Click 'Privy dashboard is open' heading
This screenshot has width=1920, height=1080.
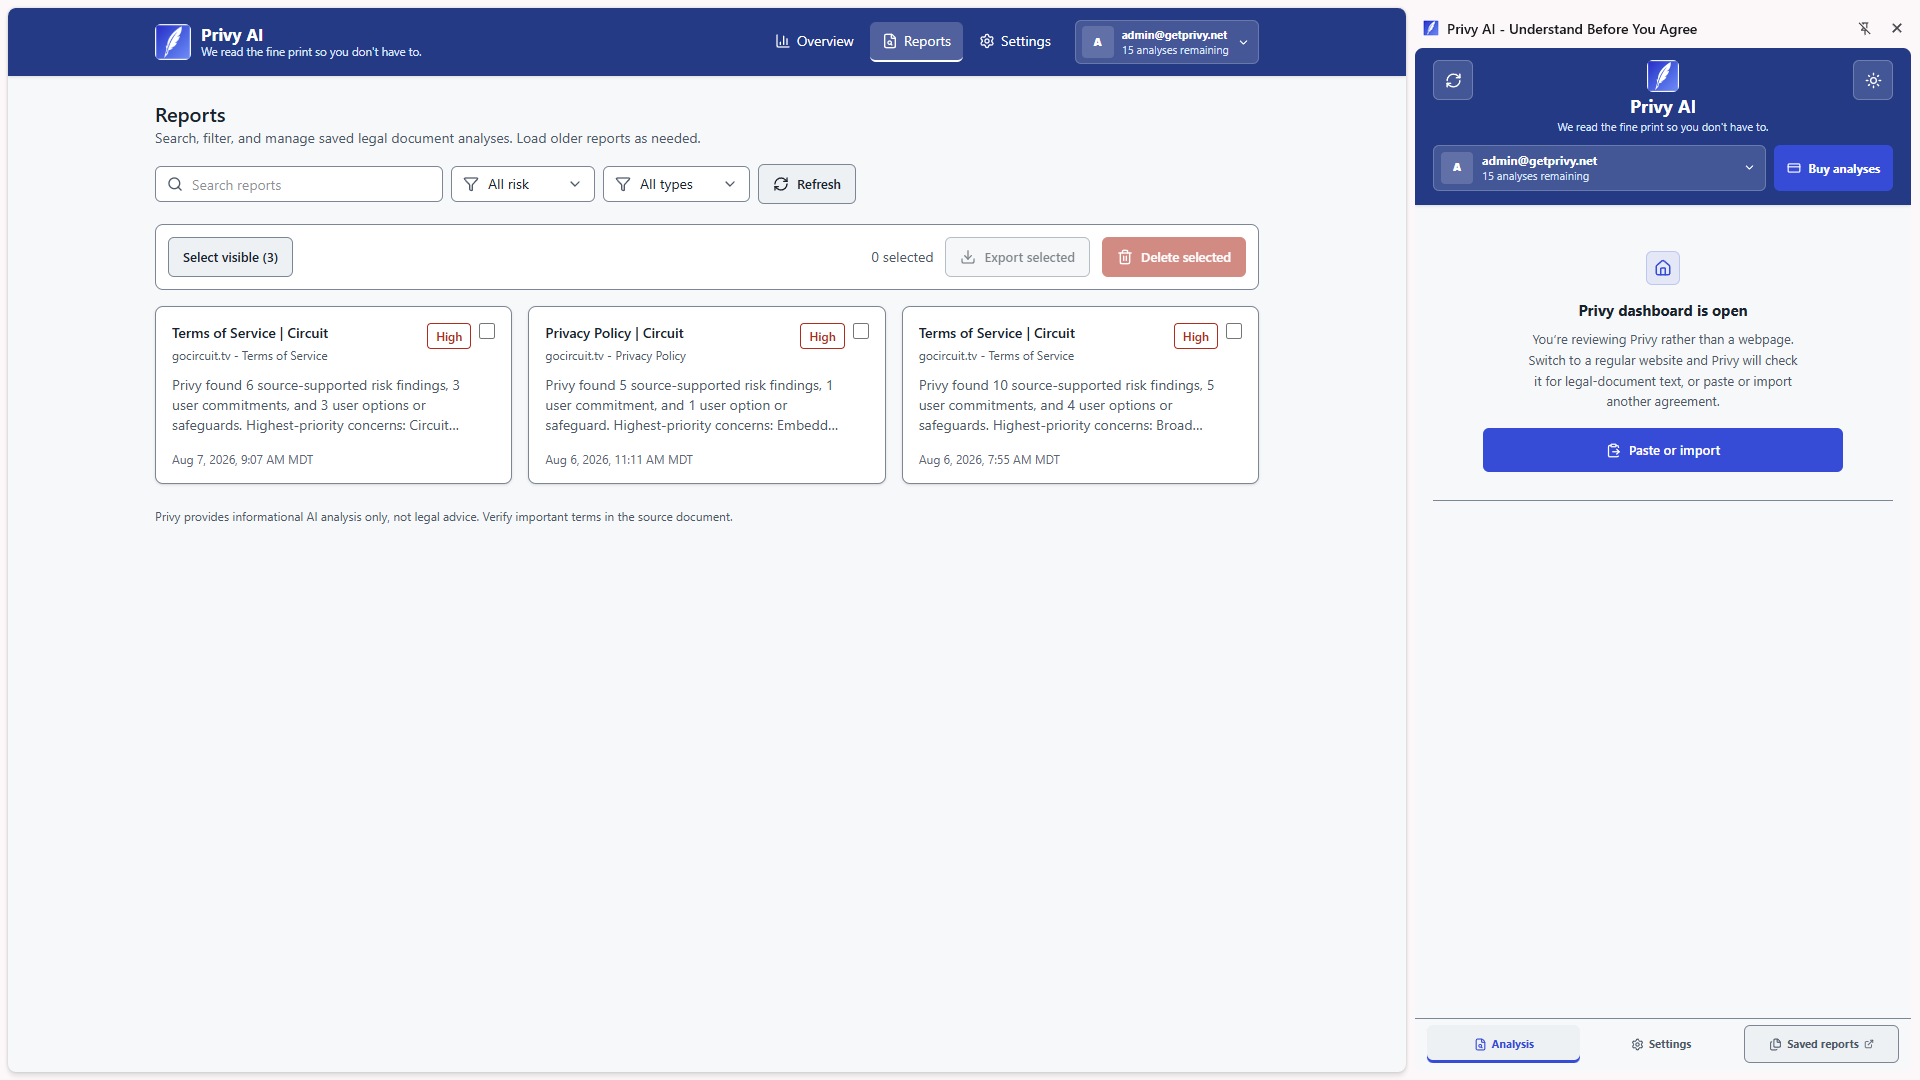pyautogui.click(x=1662, y=311)
